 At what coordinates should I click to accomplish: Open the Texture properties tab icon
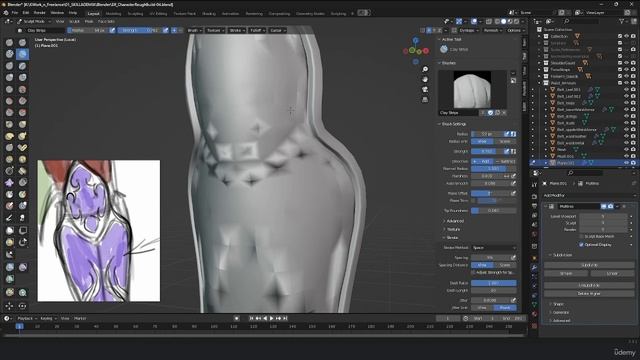click(534, 326)
